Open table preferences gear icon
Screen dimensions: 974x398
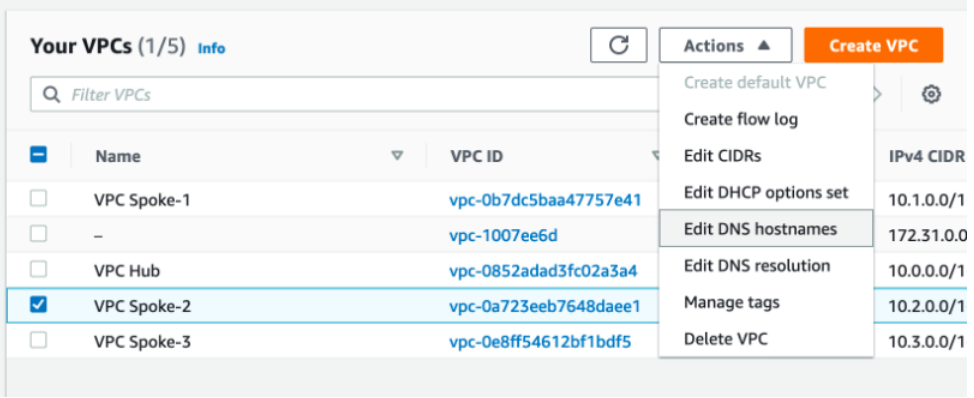pos(931,94)
